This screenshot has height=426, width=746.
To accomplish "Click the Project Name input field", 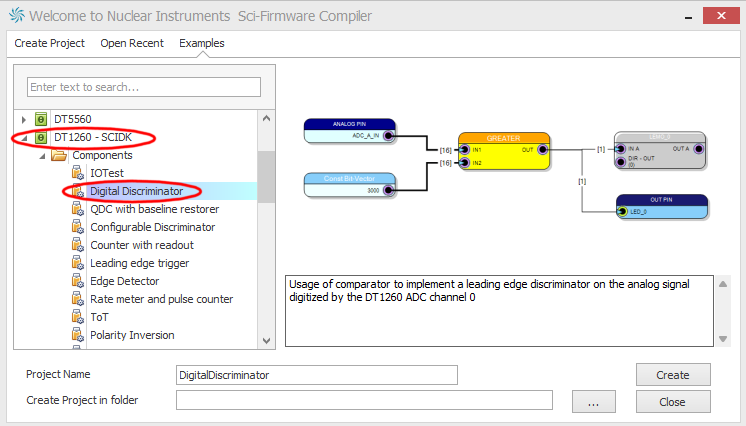I will coord(317,375).
